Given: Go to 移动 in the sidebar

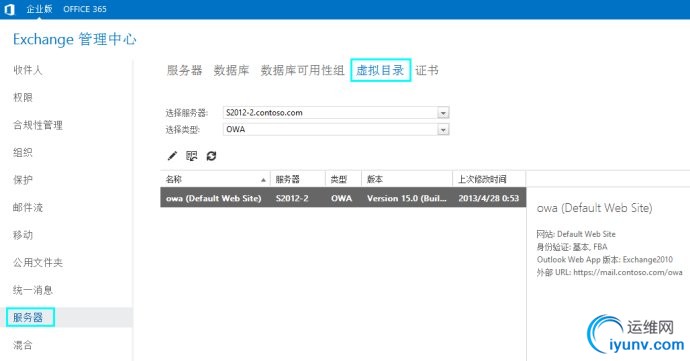Looking at the screenshot, I should 23,235.
